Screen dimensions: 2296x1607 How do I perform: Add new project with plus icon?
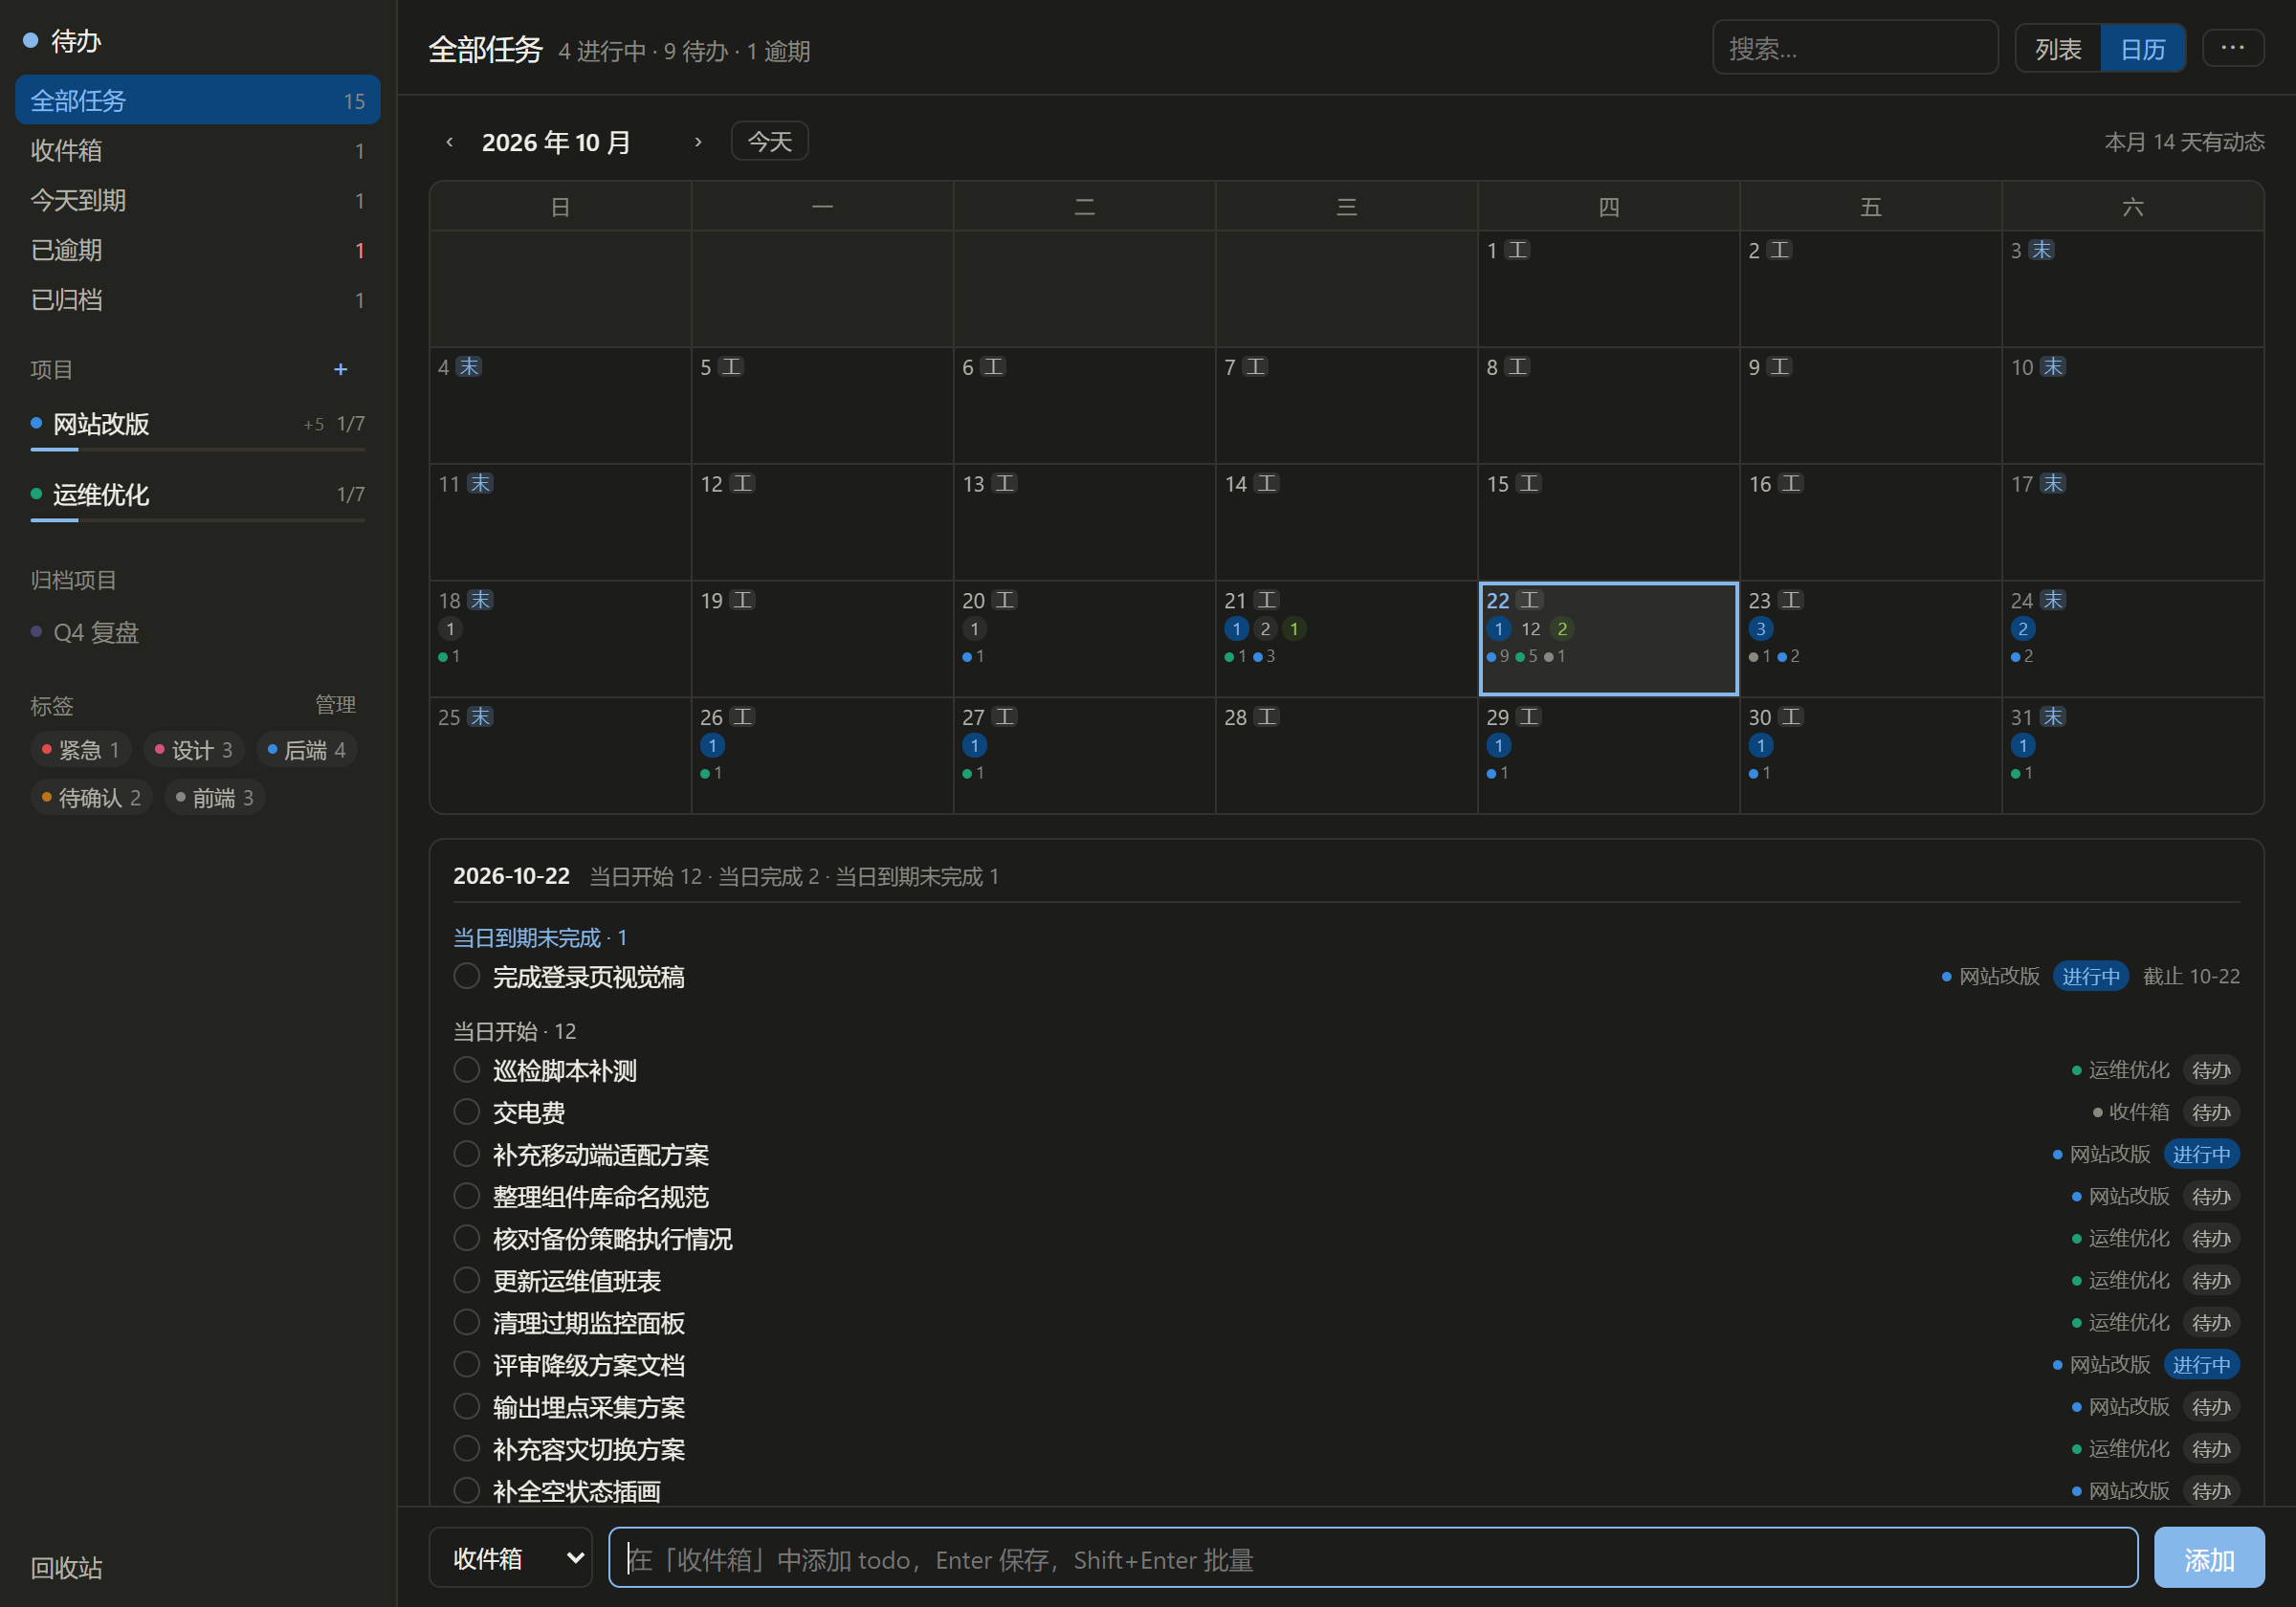[340, 370]
